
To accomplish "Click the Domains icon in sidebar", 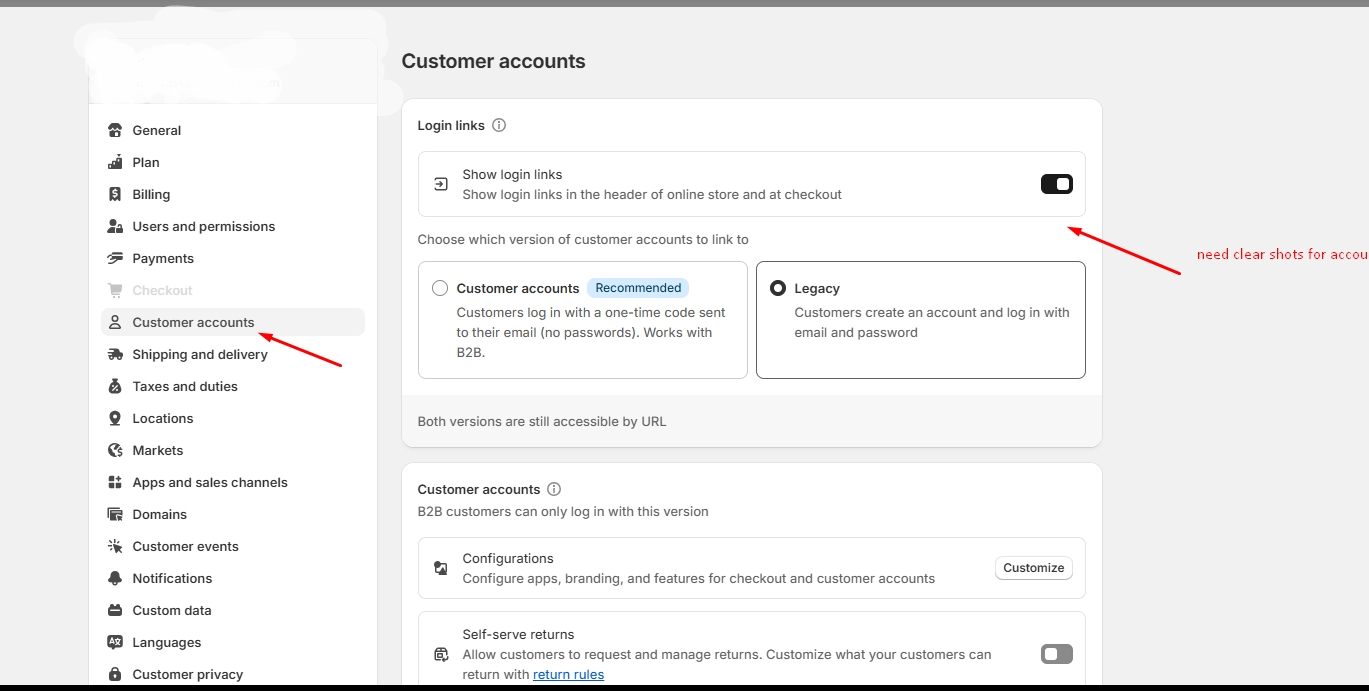I will (x=115, y=514).
